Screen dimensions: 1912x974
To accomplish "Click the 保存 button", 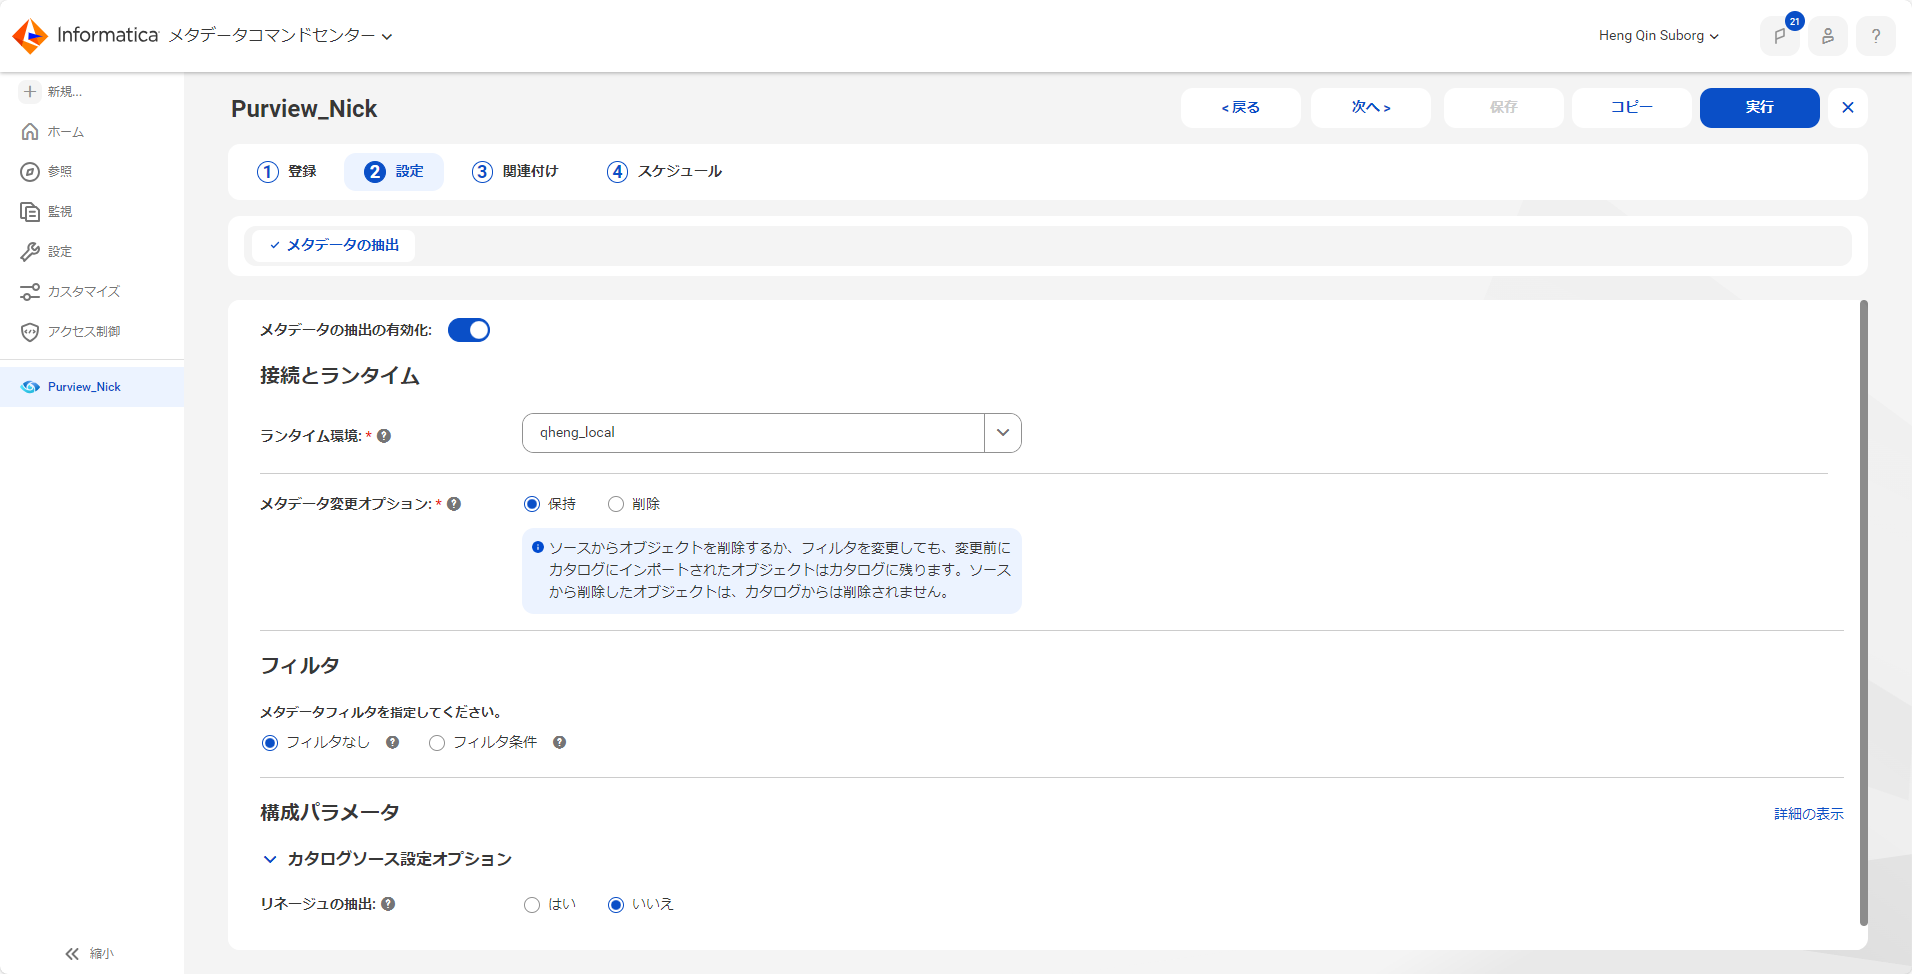I will tap(1504, 108).
